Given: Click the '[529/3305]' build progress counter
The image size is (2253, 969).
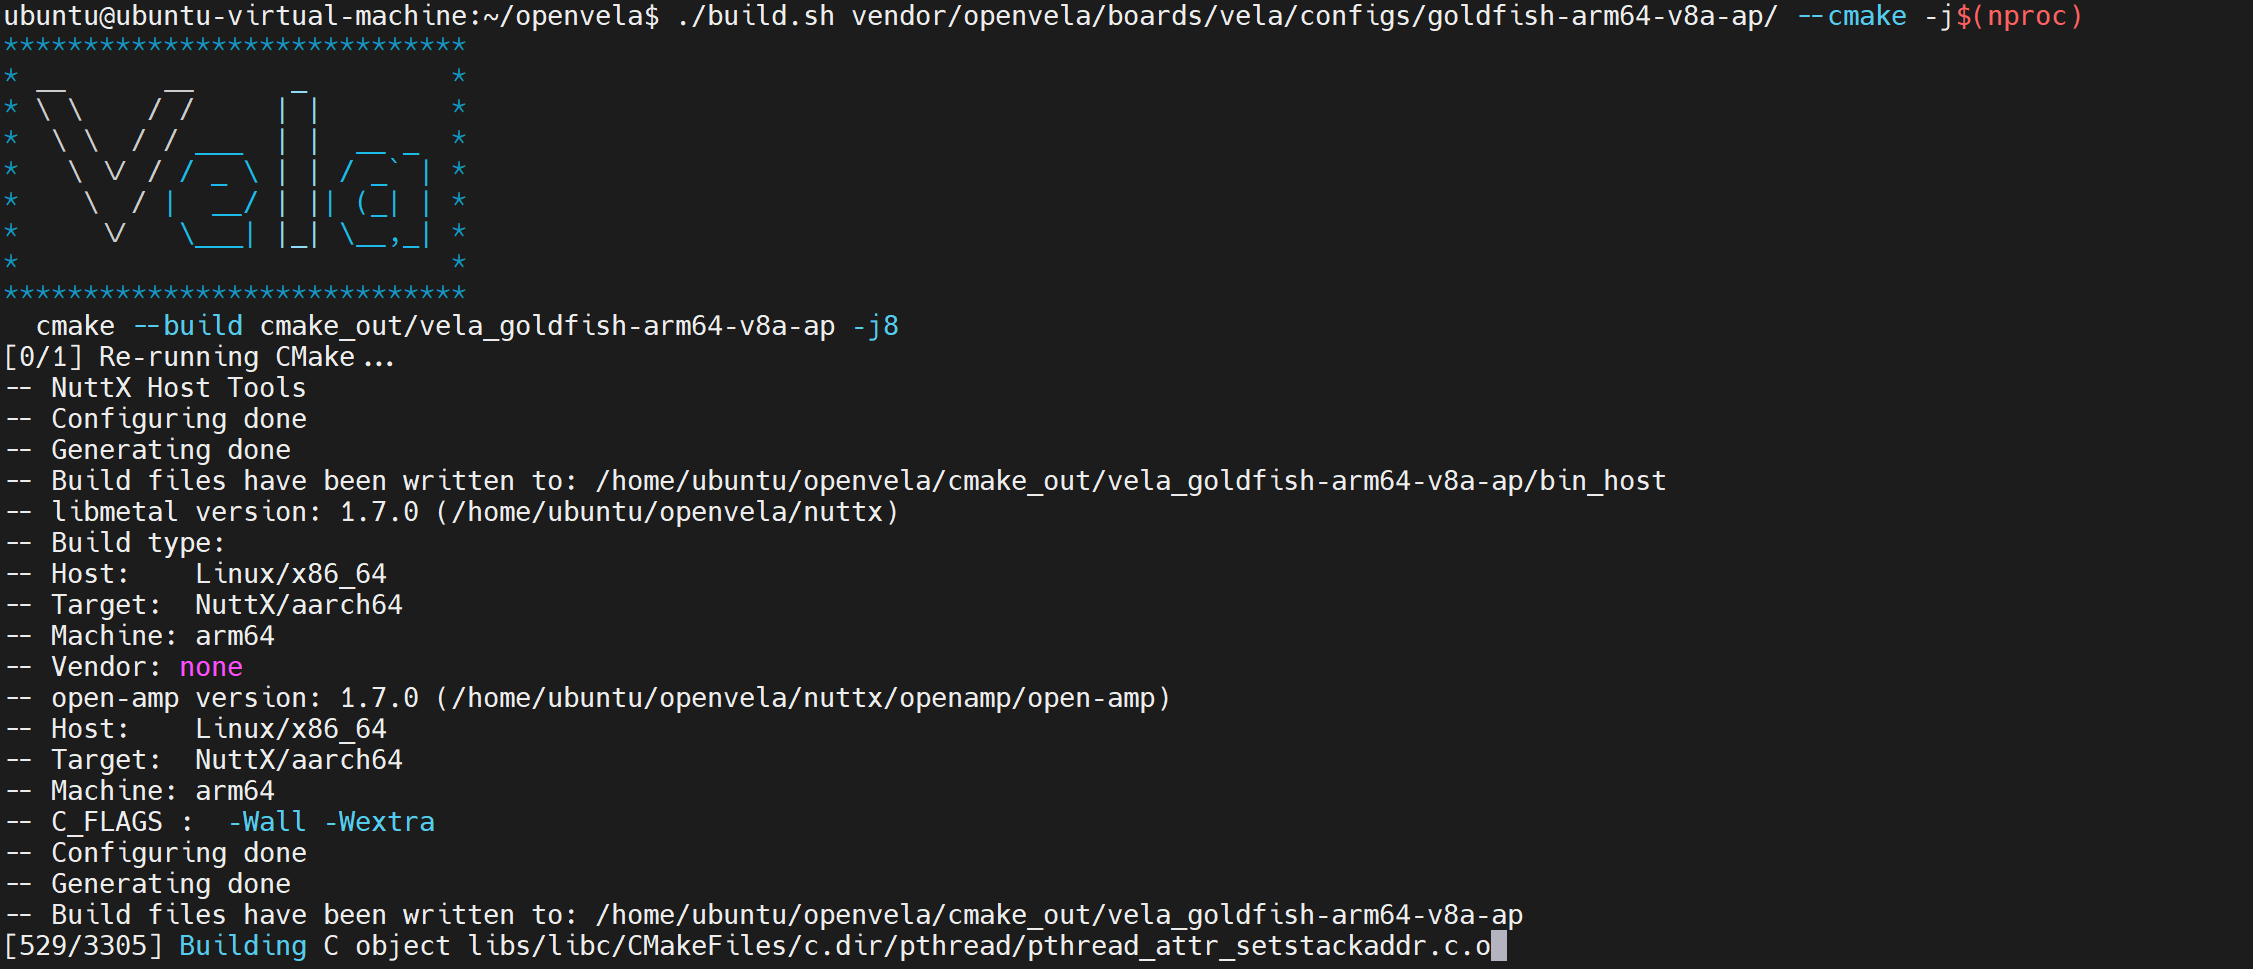Looking at the screenshot, I should (x=84, y=947).
